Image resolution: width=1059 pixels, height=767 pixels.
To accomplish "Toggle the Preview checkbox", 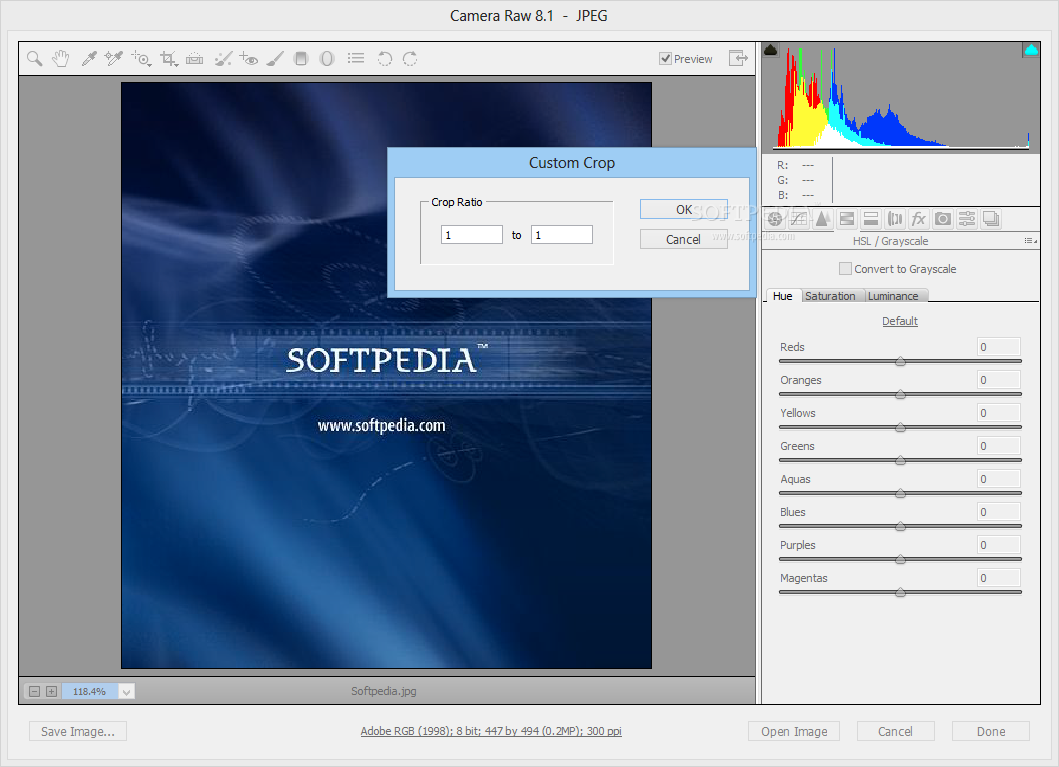I will (x=665, y=59).
